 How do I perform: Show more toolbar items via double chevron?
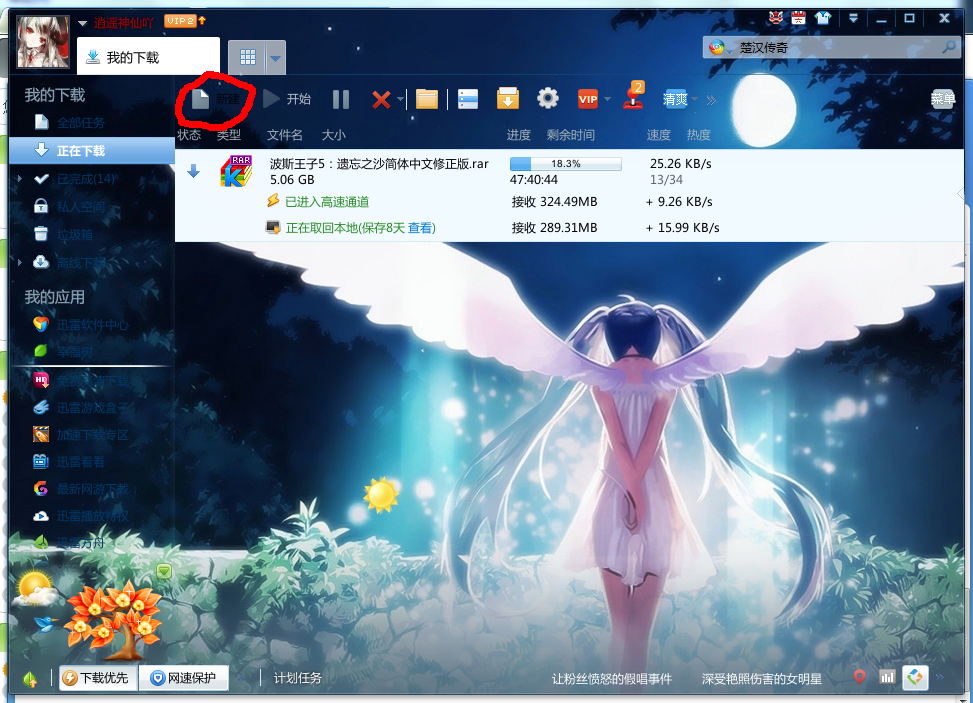711,99
